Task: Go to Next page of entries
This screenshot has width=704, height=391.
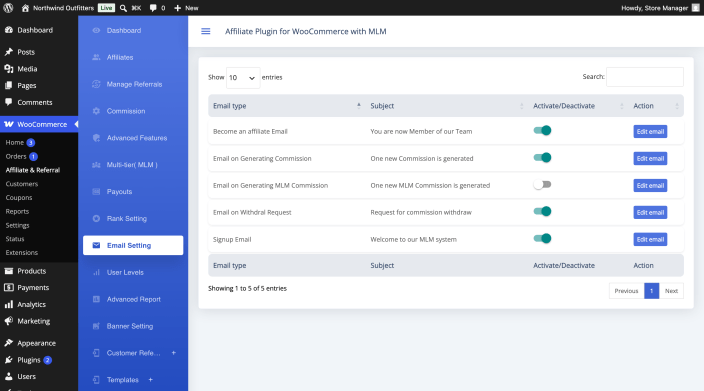Action: (671, 291)
